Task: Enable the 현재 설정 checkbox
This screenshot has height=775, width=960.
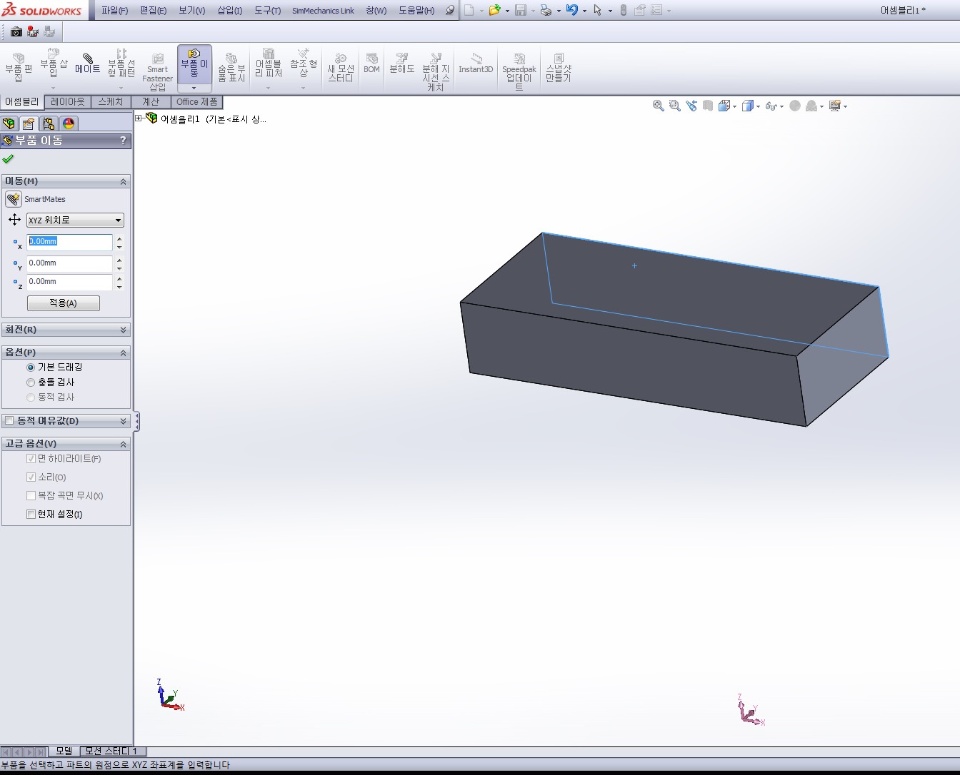Action: (x=31, y=514)
